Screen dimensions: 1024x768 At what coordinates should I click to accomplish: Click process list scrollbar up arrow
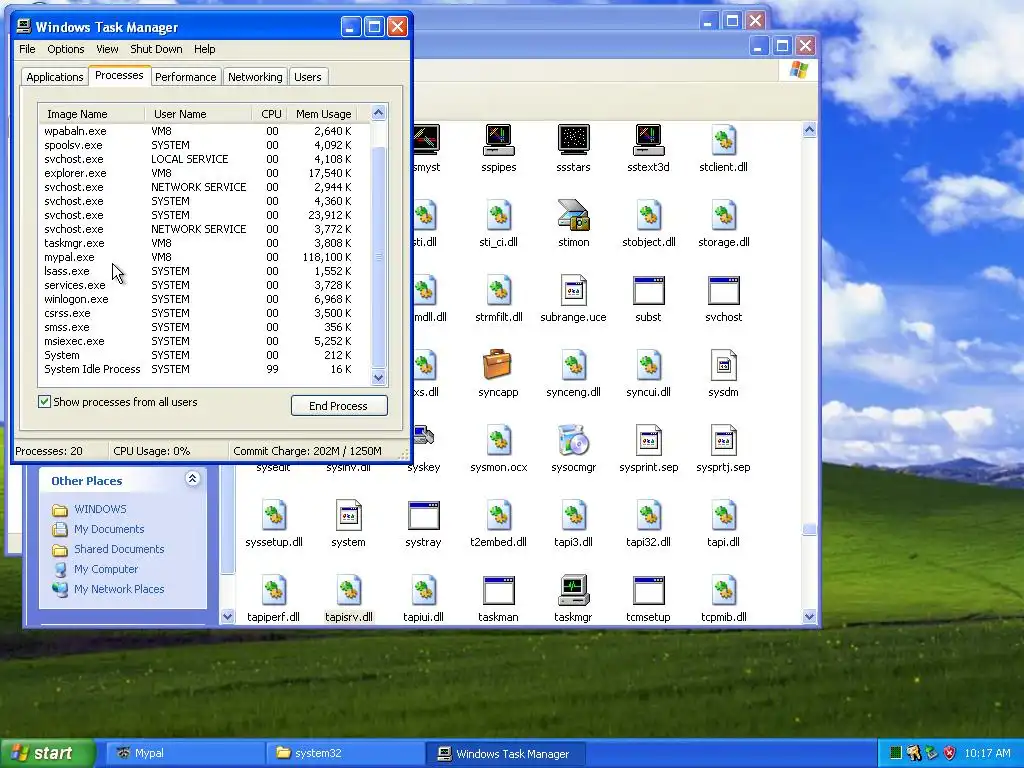379,113
